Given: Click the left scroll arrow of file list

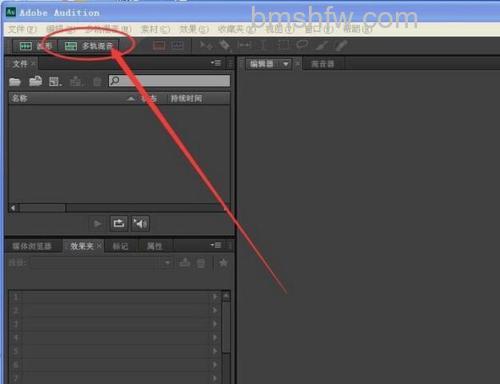Looking at the screenshot, I should 13,208.
